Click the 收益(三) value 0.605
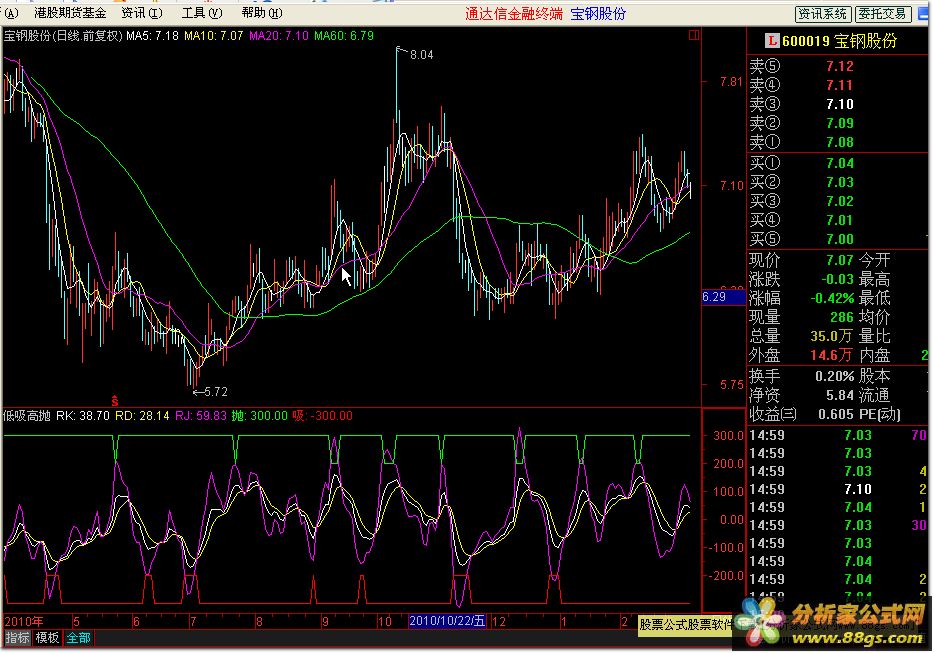This screenshot has height=653, width=934. 836,414
